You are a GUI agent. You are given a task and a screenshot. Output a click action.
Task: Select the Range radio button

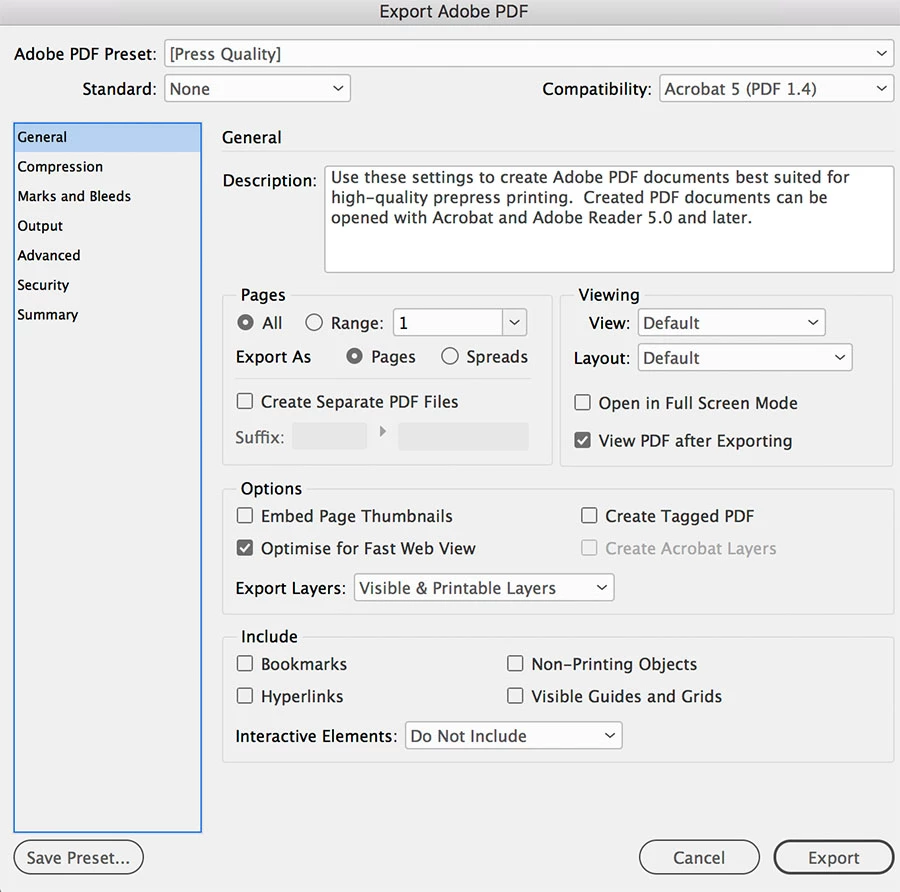point(313,323)
